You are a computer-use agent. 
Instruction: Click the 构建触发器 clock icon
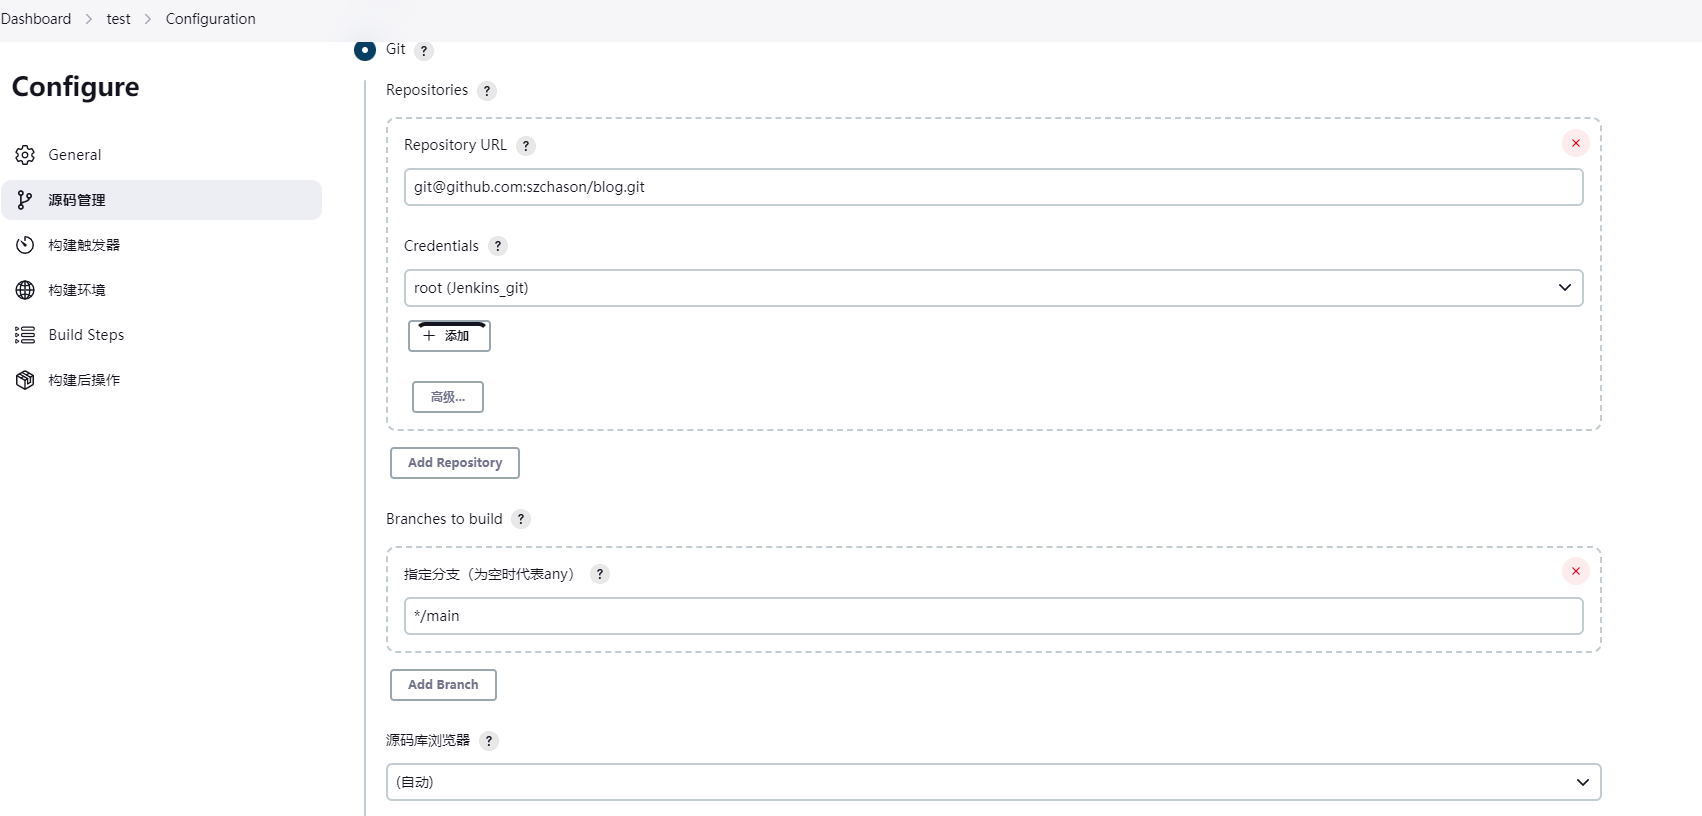[x=25, y=245]
